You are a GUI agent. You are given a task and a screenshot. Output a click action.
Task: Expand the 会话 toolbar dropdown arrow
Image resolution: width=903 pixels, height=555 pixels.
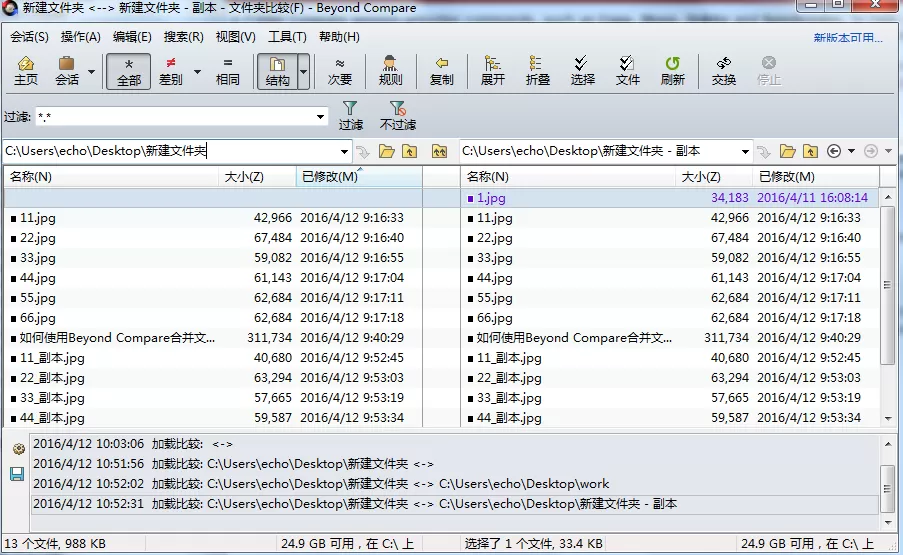tap(91, 72)
